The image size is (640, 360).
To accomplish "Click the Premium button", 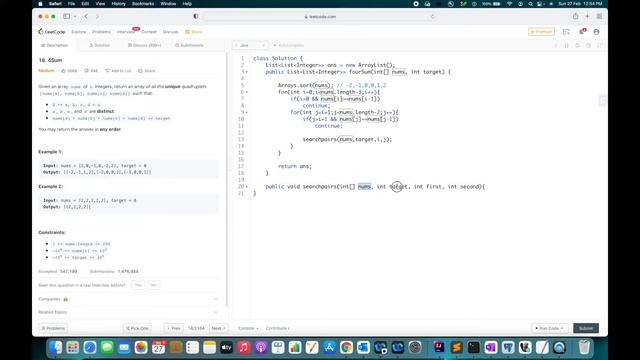I will (x=541, y=31).
